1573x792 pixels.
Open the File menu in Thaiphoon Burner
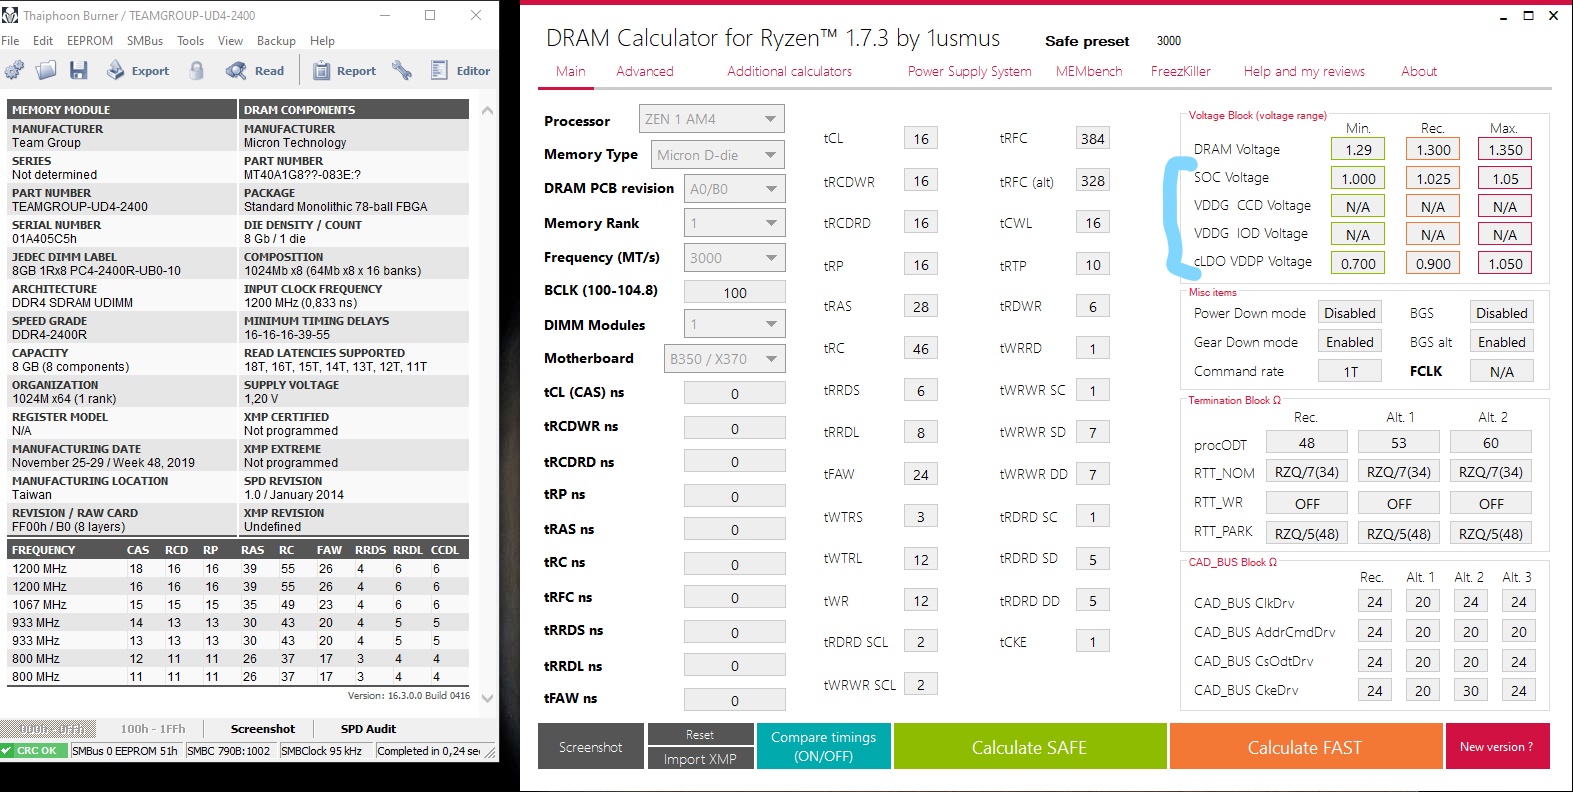click(x=11, y=41)
